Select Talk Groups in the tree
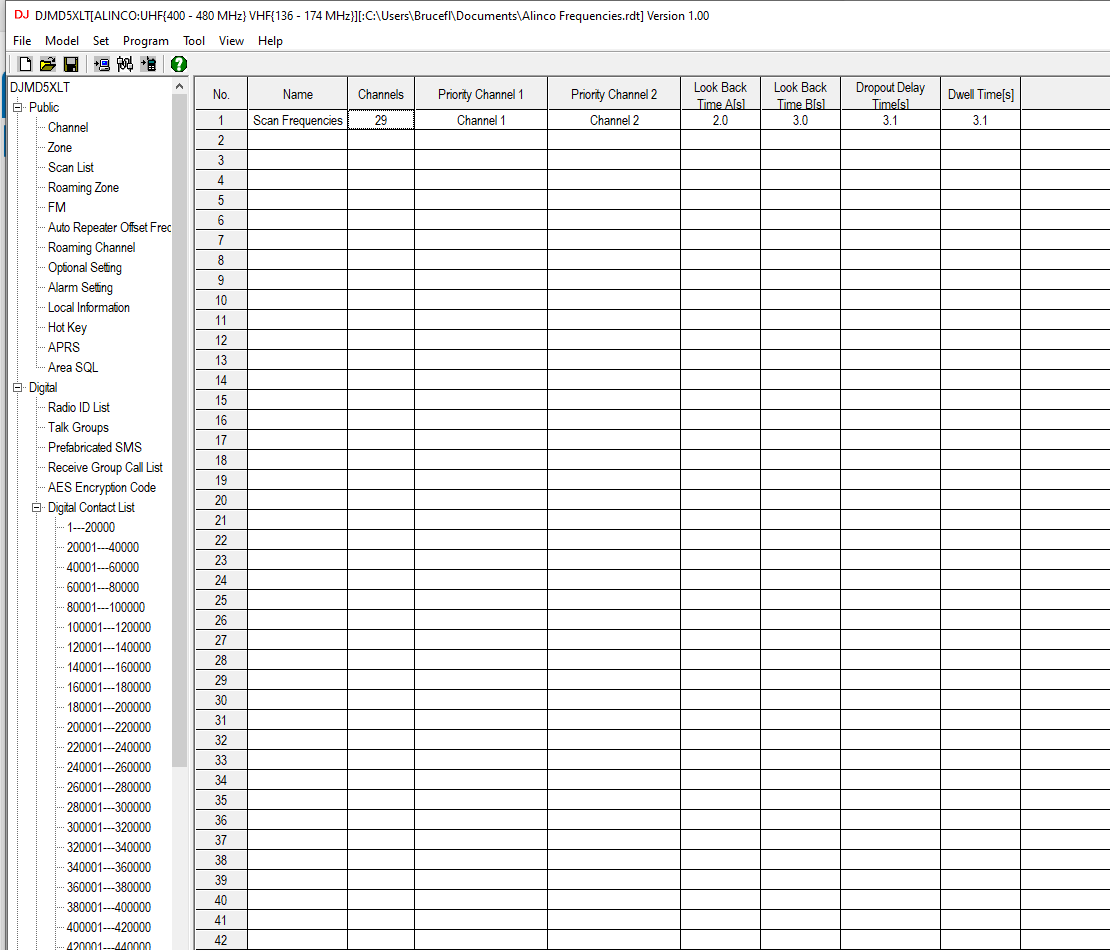 click(x=78, y=427)
